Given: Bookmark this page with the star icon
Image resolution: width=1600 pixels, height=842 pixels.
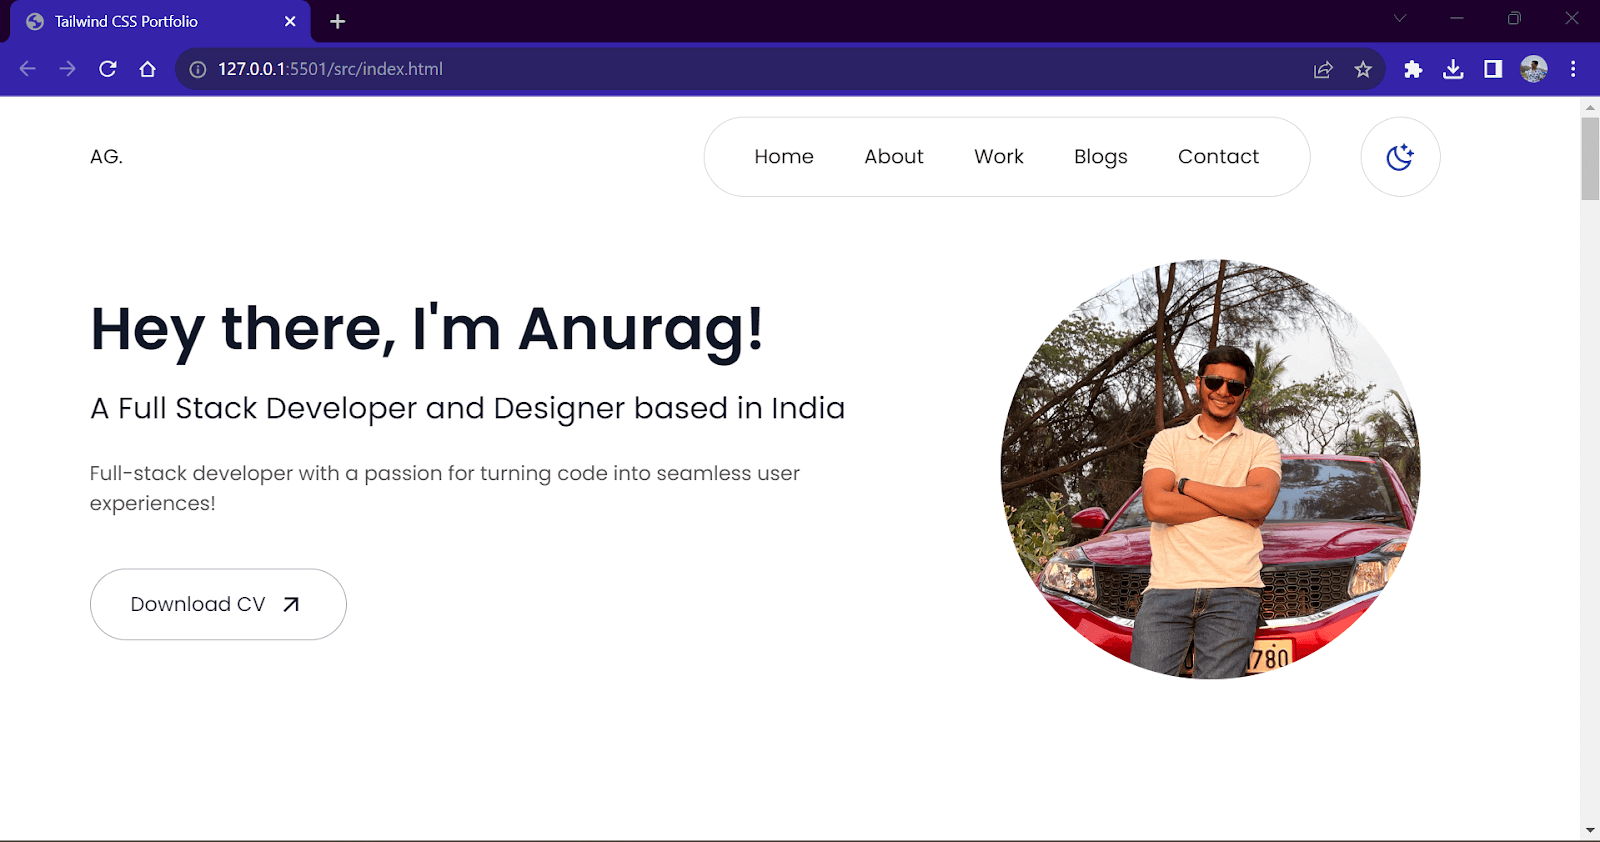Looking at the screenshot, I should pos(1363,69).
